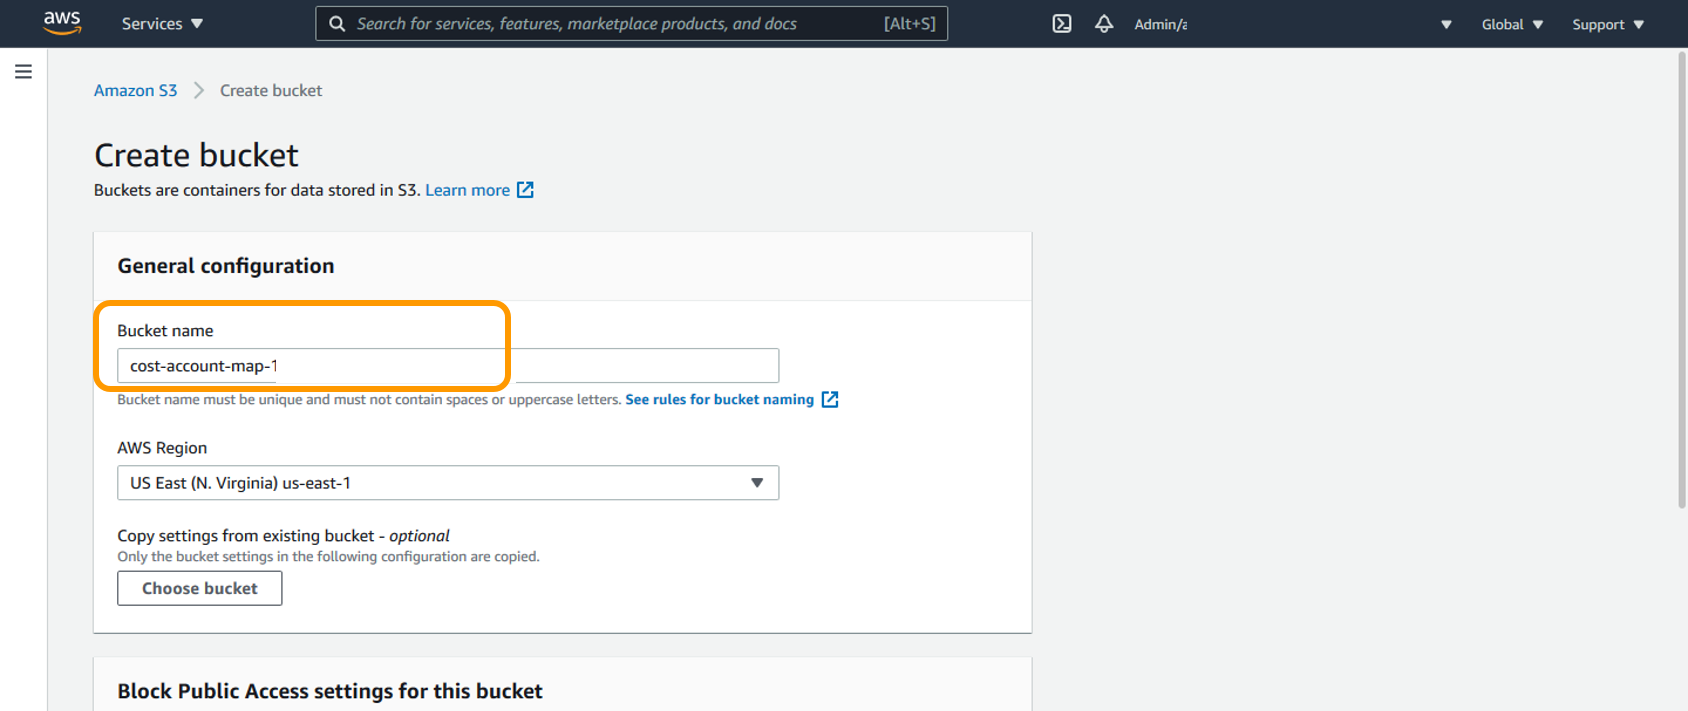
Task: Click the Bucket name text field
Action: [448, 366]
